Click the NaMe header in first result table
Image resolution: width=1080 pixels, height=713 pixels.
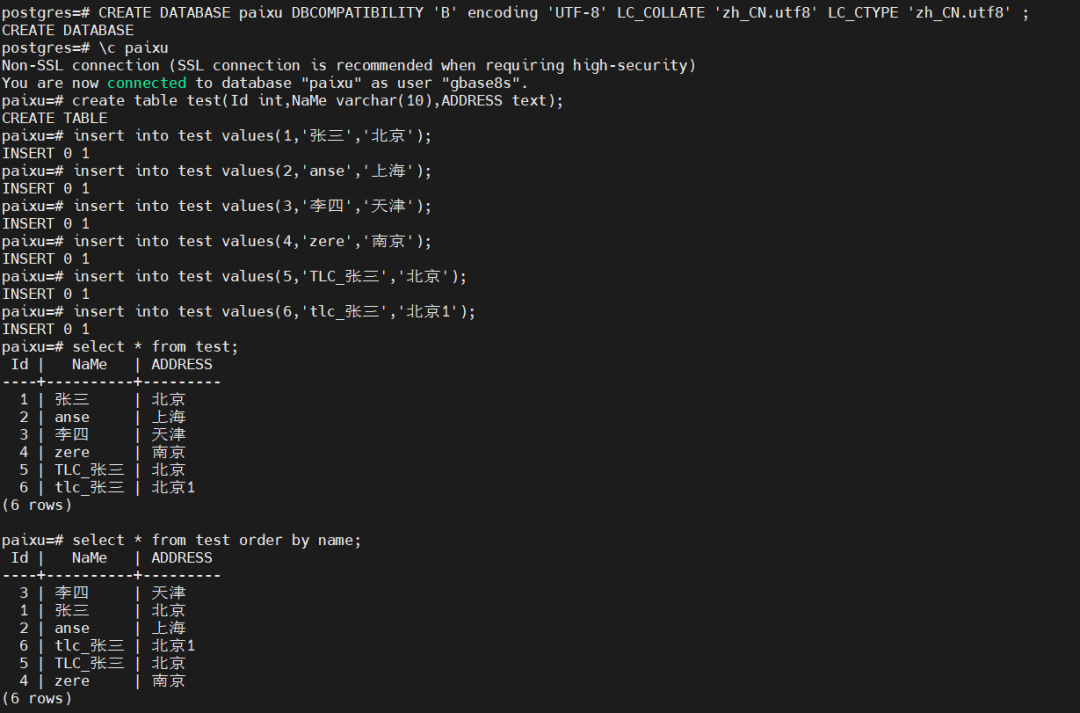[89, 364]
